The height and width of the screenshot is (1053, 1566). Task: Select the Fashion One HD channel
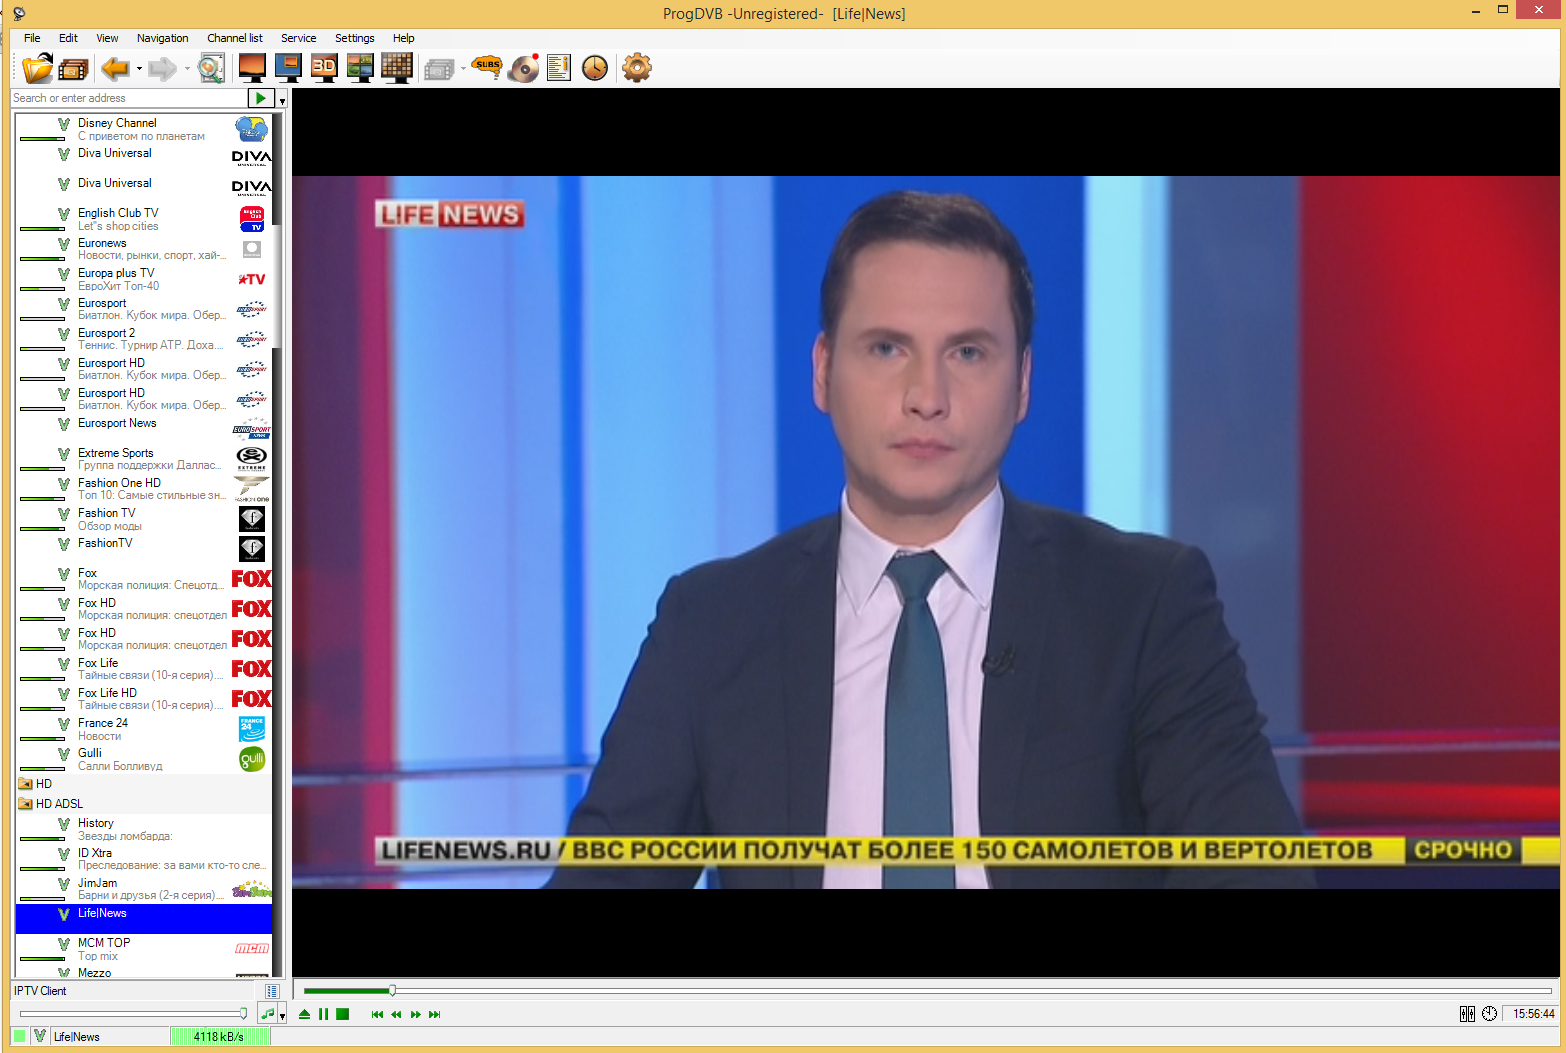click(143, 489)
